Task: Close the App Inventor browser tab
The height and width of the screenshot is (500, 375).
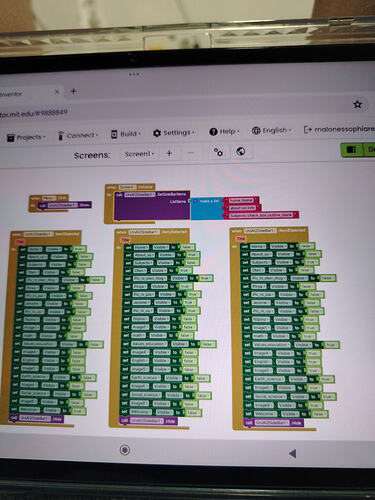Action: pyautogui.click(x=57, y=92)
